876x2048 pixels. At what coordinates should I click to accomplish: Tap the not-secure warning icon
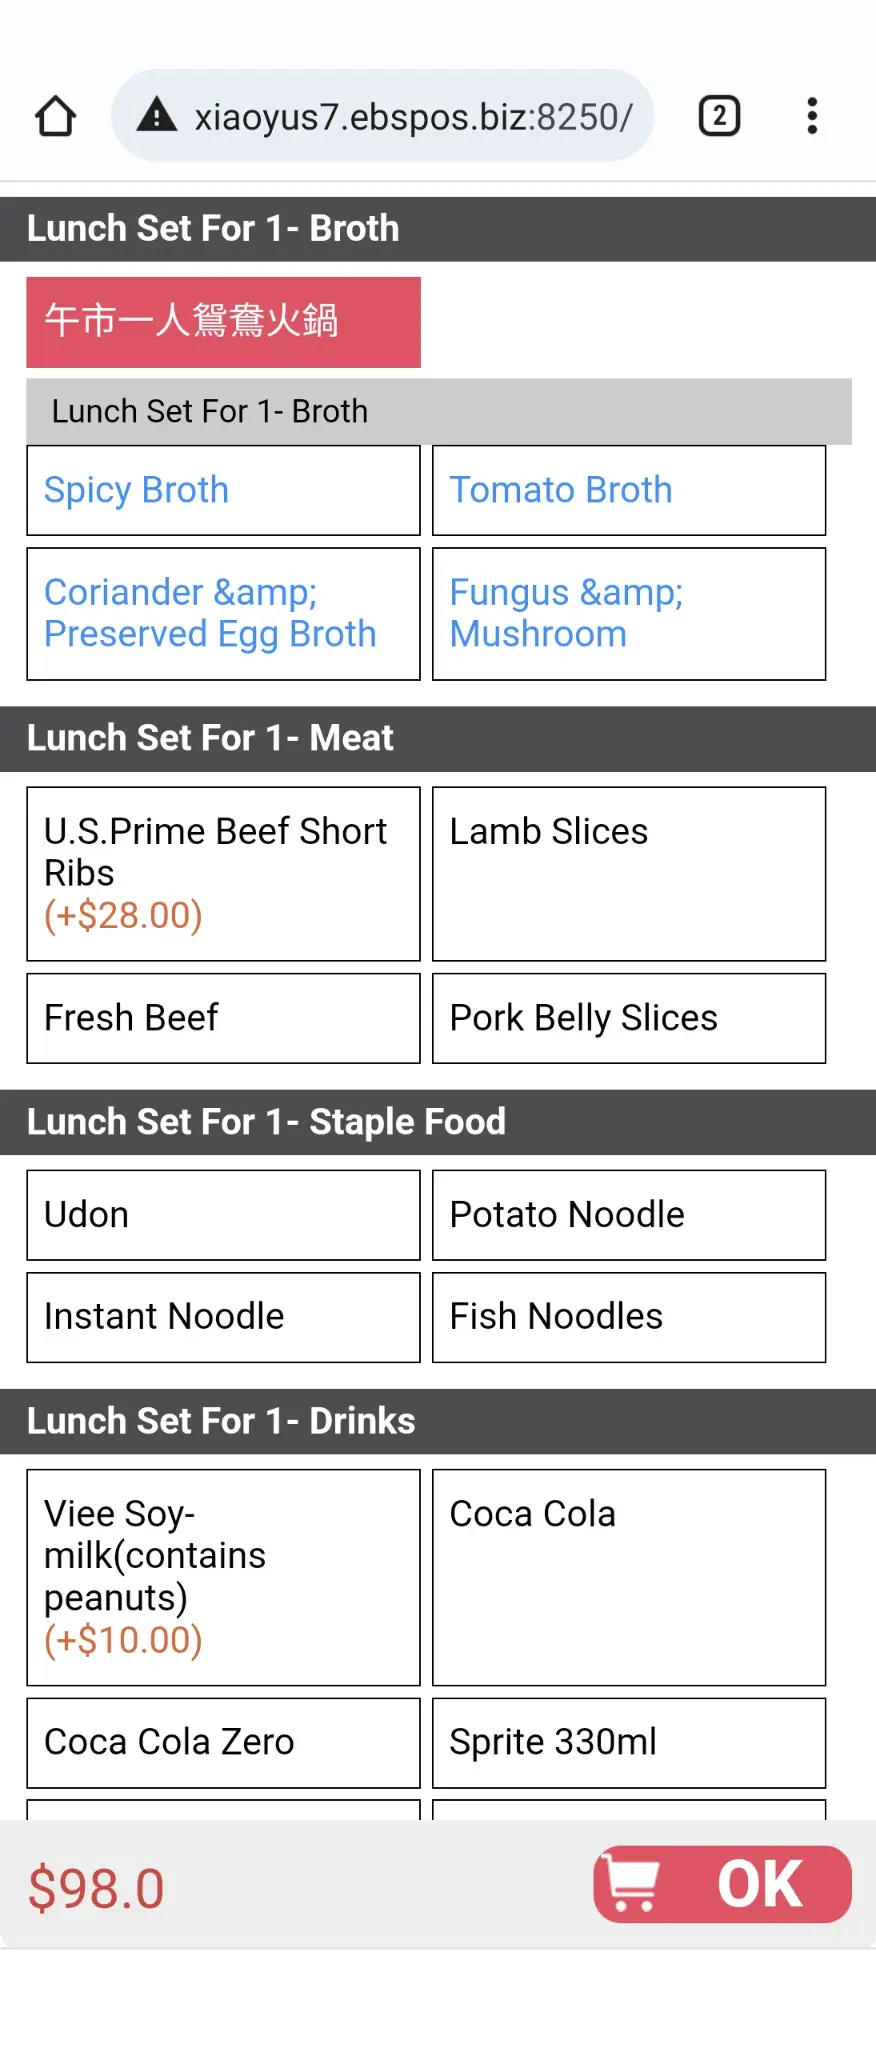[157, 116]
